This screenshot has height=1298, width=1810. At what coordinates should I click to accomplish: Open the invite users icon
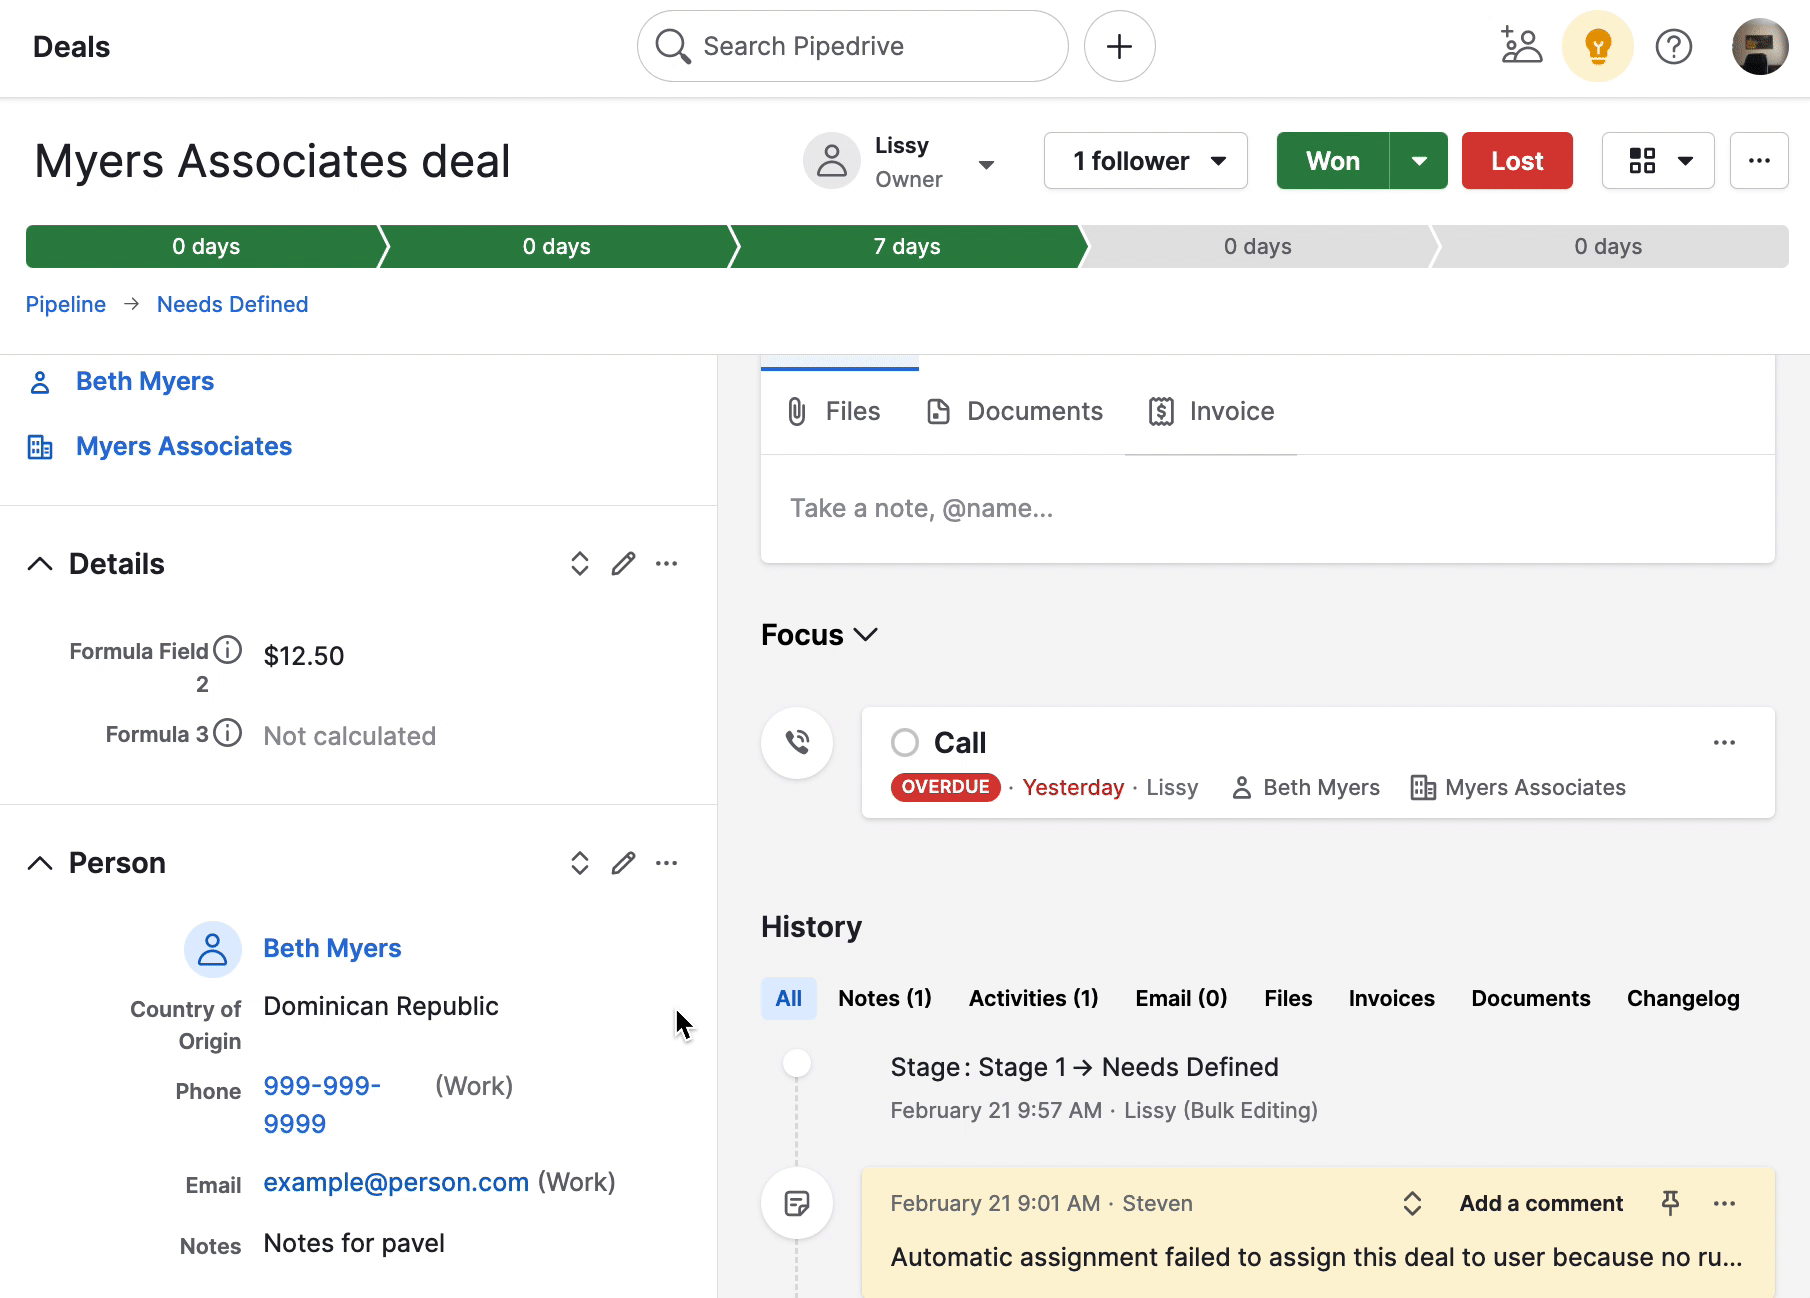tap(1521, 46)
